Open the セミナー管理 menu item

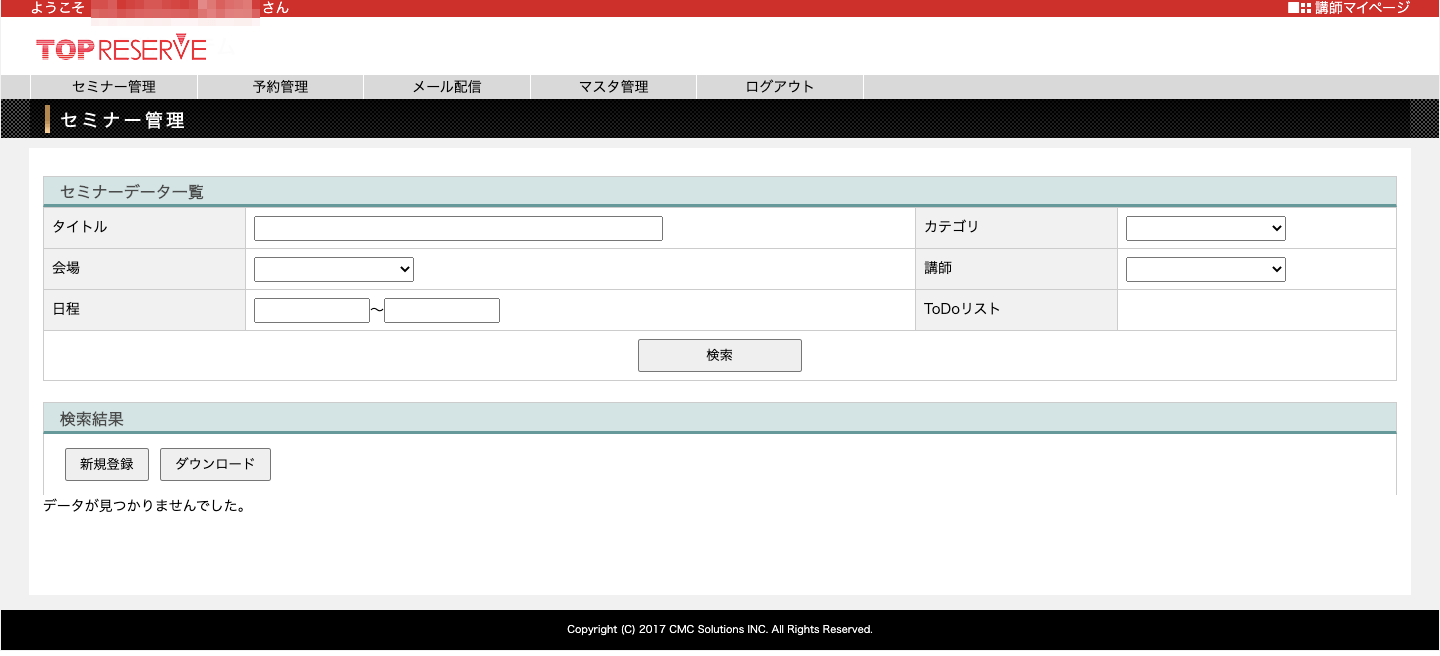coord(114,87)
